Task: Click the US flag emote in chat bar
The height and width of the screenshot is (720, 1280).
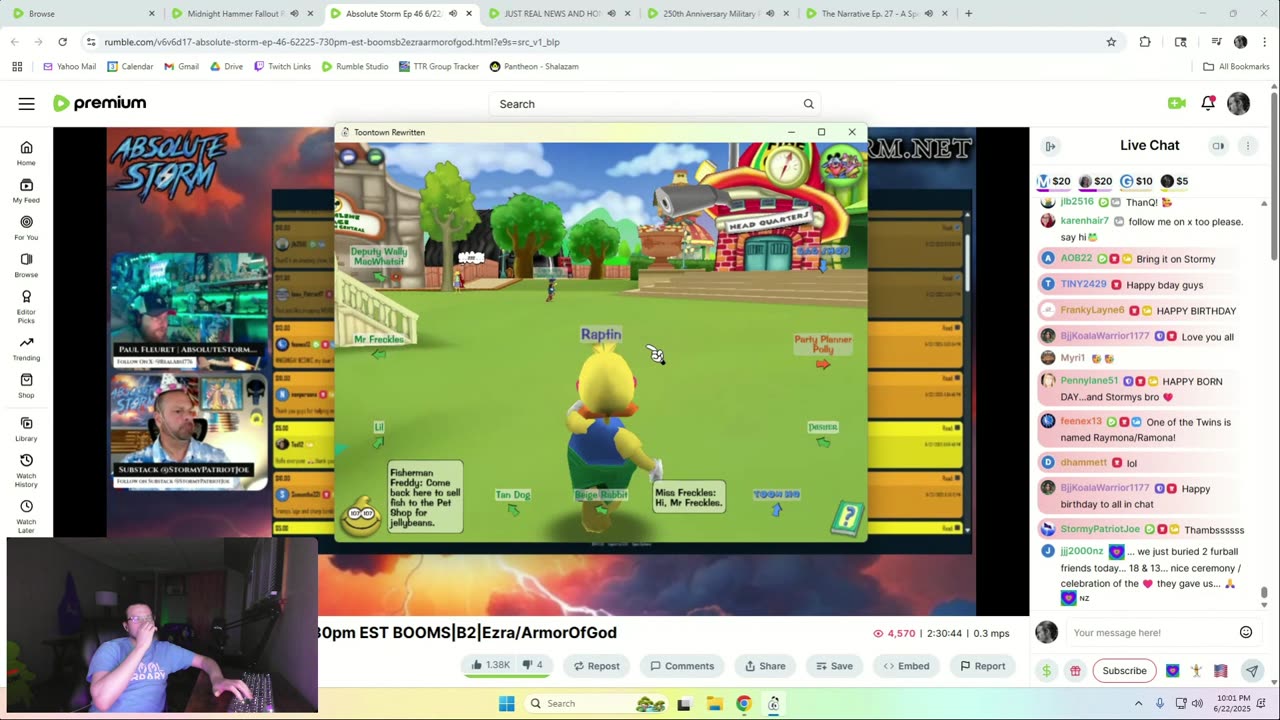Action: 1220,671
